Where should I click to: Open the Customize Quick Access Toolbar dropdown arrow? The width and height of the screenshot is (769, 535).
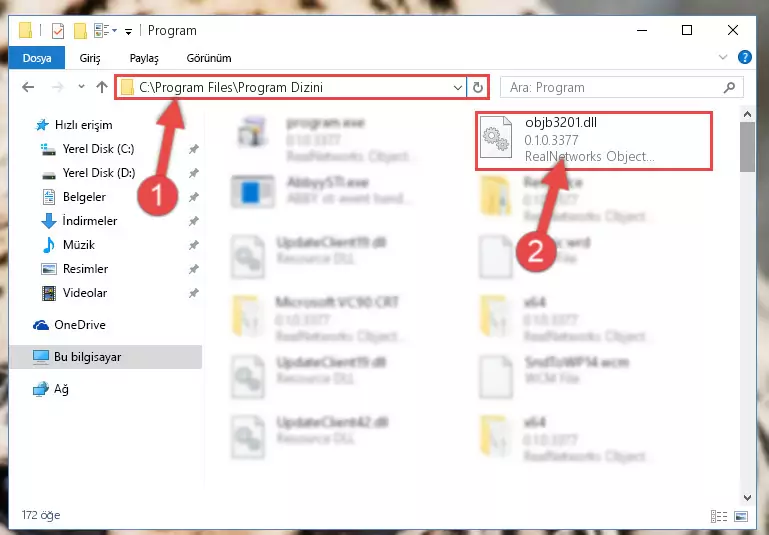128,32
